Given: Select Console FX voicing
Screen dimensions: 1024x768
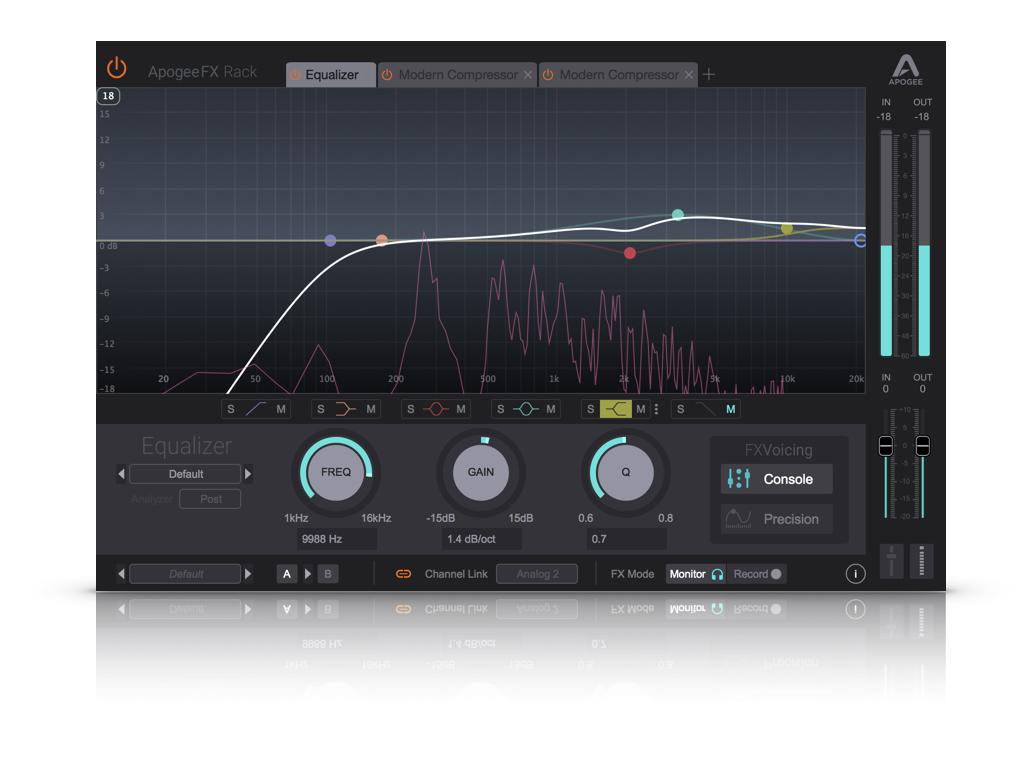Looking at the screenshot, I should point(776,479).
